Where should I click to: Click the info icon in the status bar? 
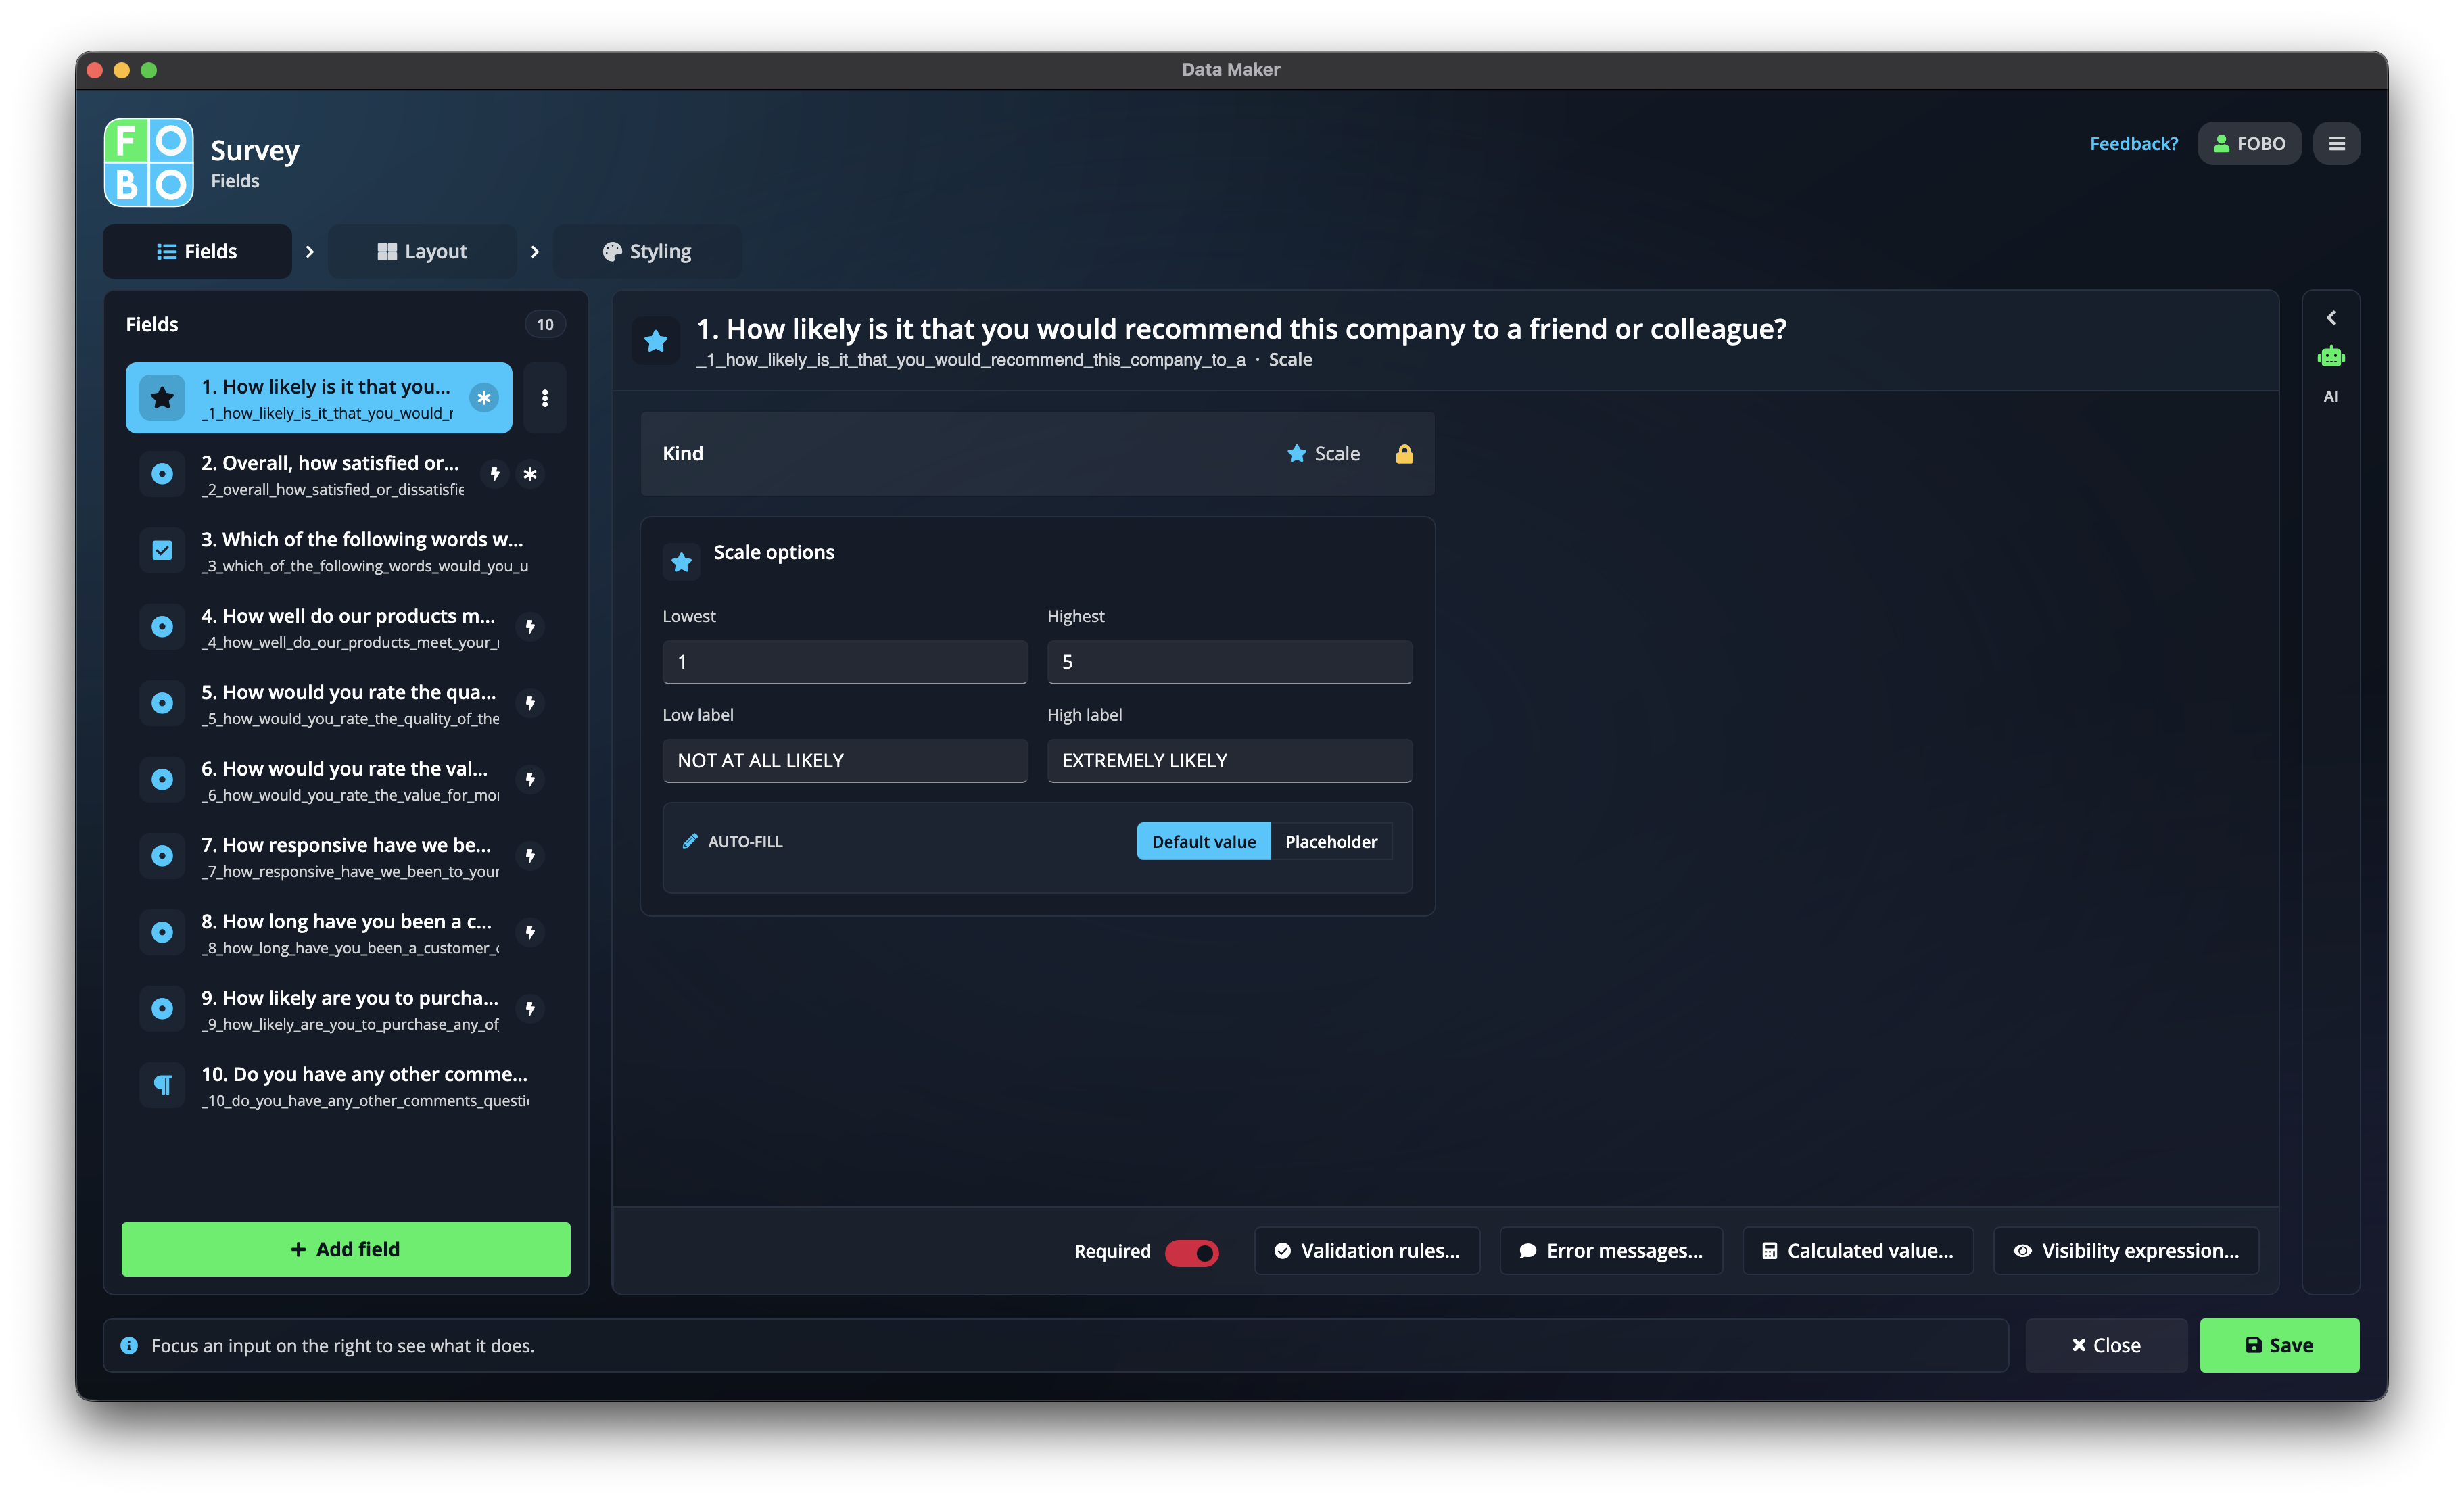pos(129,1346)
